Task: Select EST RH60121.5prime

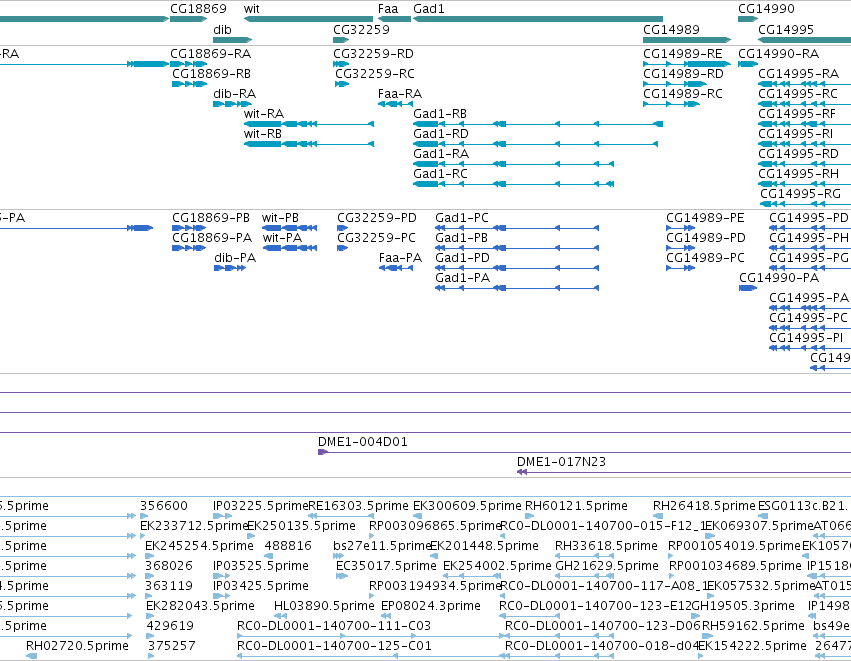Action: tap(530, 516)
